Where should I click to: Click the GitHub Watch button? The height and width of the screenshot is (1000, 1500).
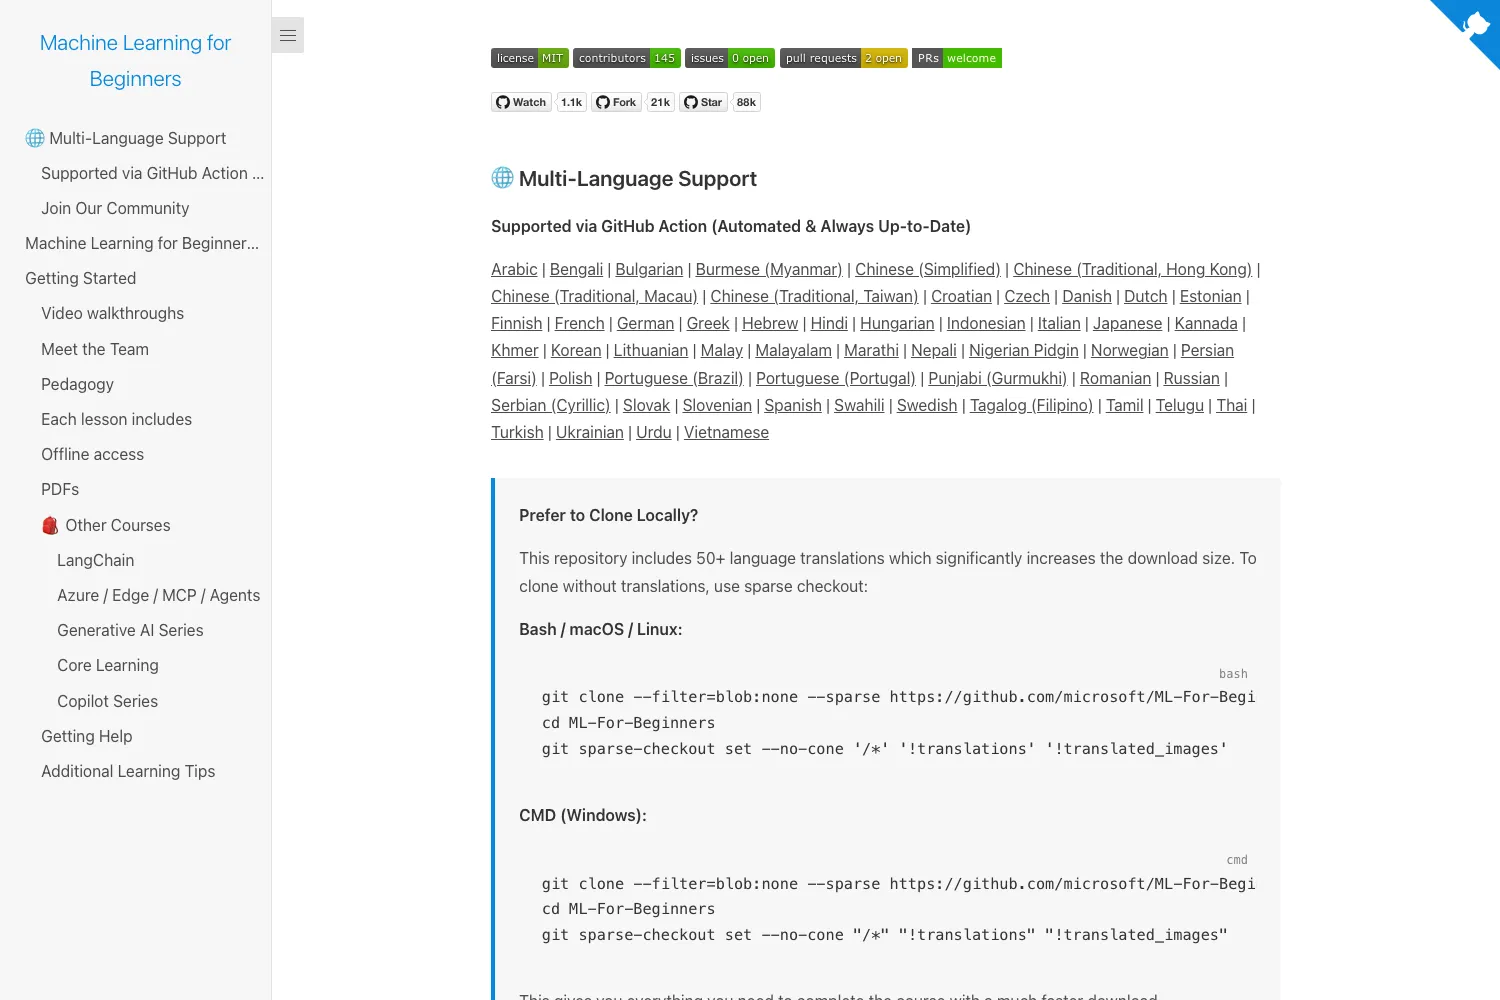coord(521,102)
